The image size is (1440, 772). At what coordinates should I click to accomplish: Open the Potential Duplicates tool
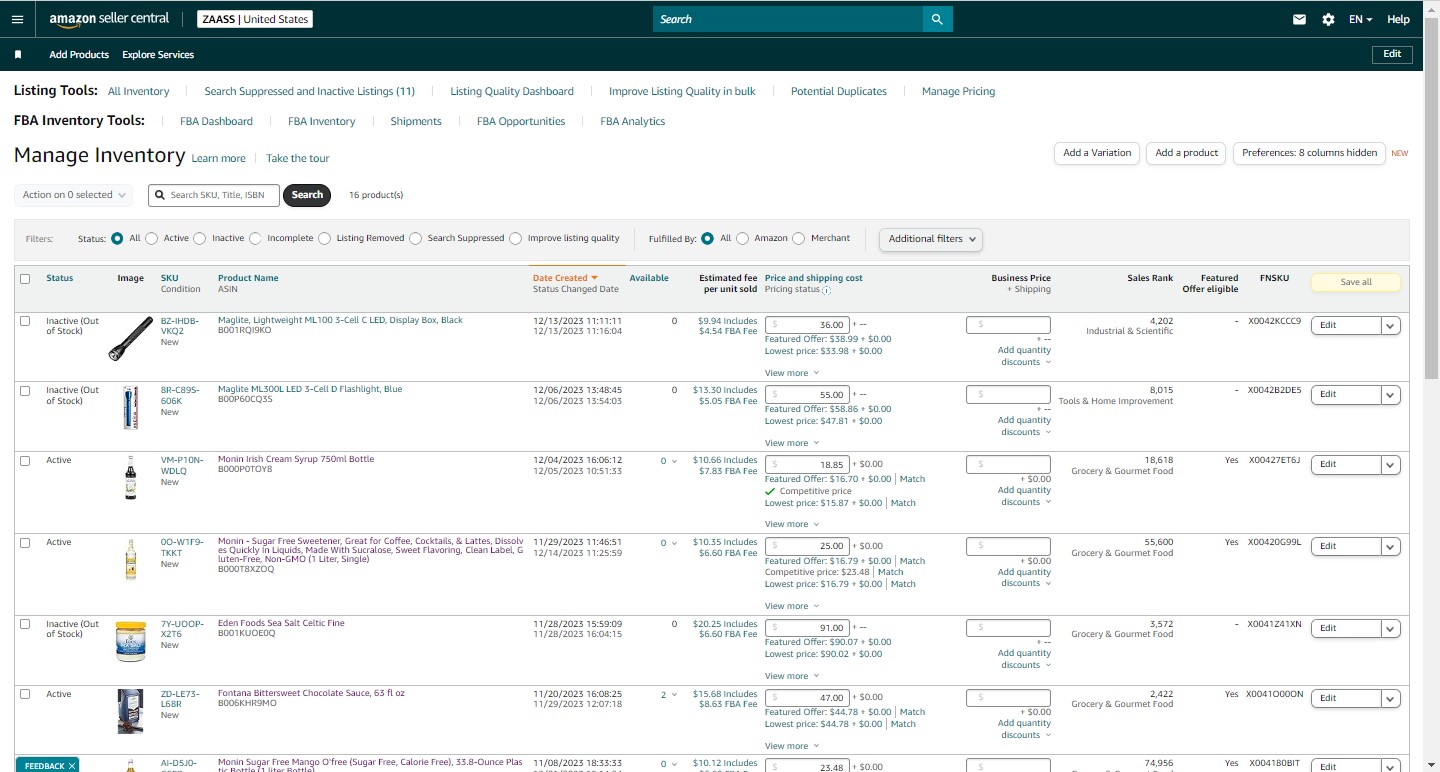click(x=838, y=91)
